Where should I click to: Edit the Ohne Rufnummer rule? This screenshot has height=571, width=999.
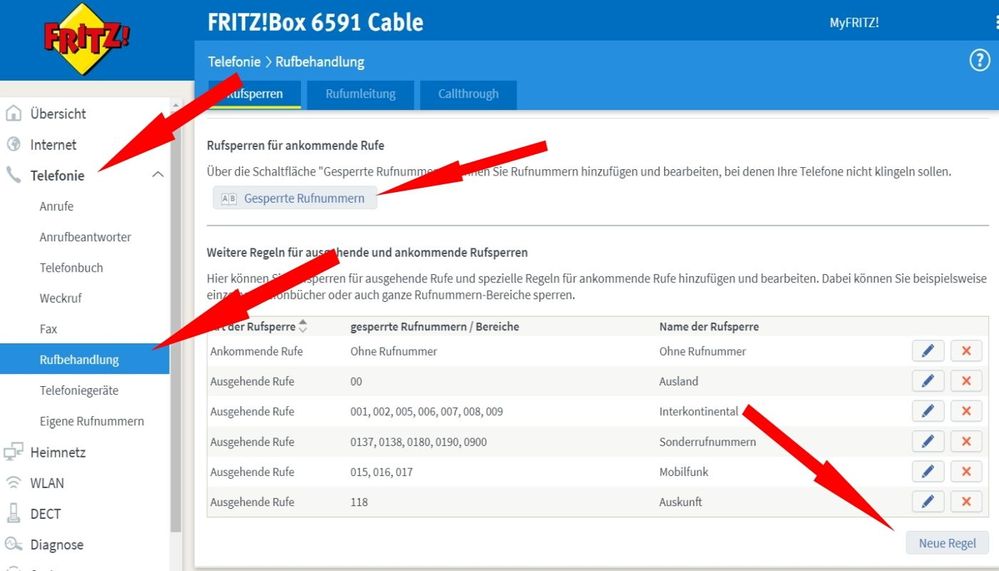coord(928,351)
